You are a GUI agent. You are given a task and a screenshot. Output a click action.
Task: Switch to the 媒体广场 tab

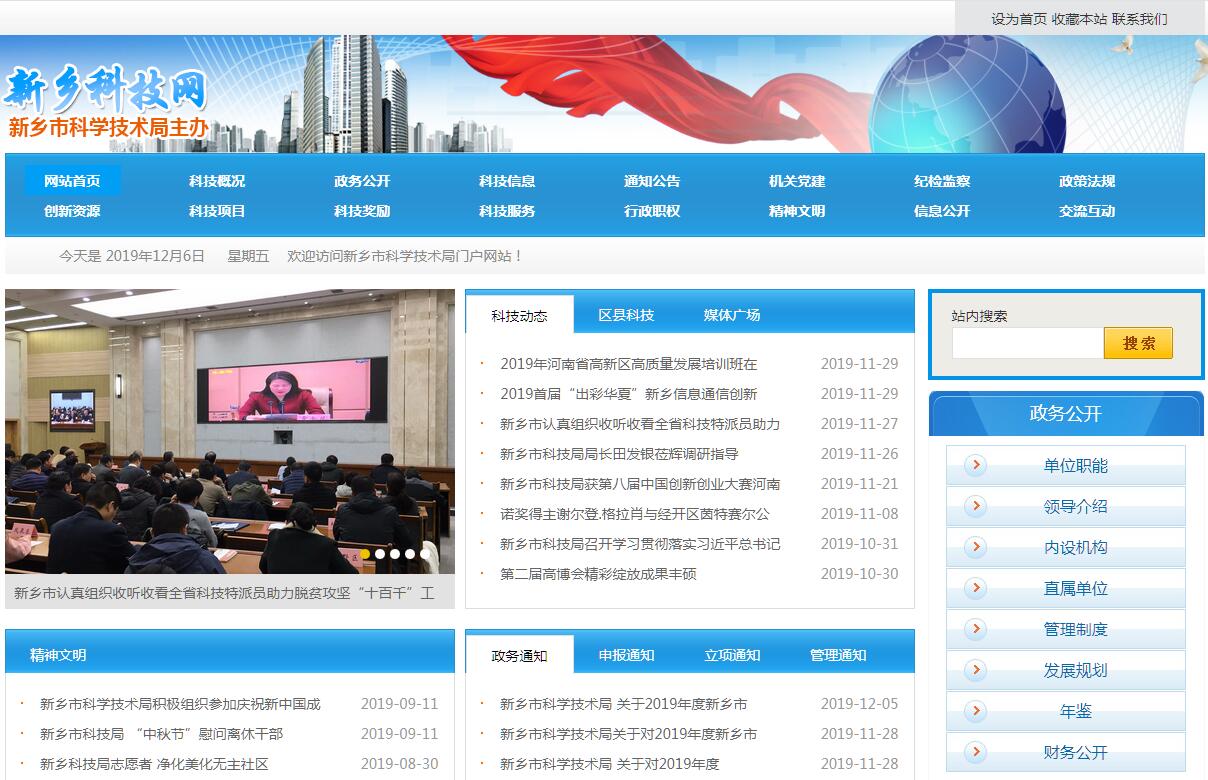click(x=732, y=315)
